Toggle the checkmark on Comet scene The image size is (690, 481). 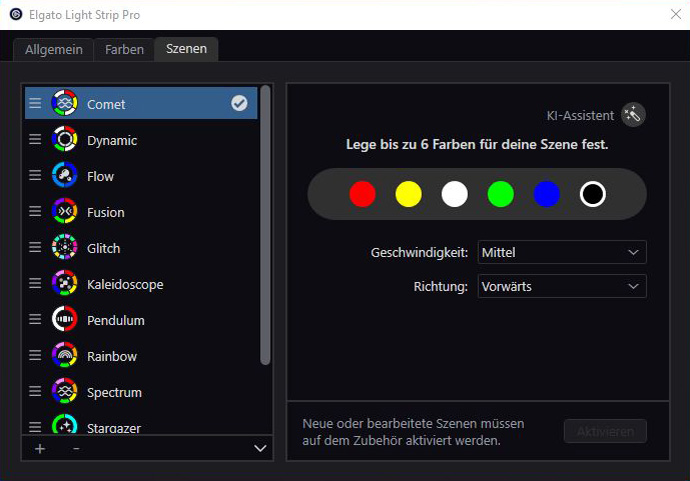point(240,103)
